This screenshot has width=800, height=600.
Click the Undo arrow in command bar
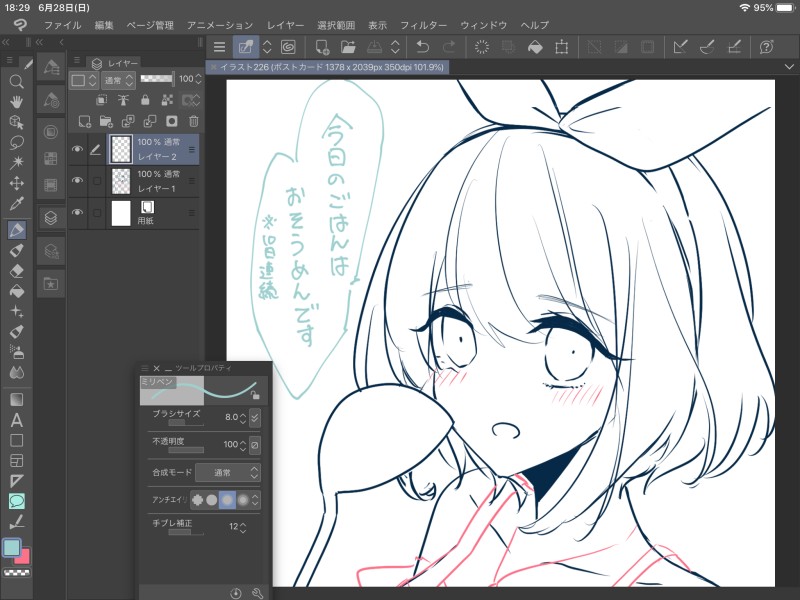tap(422, 47)
